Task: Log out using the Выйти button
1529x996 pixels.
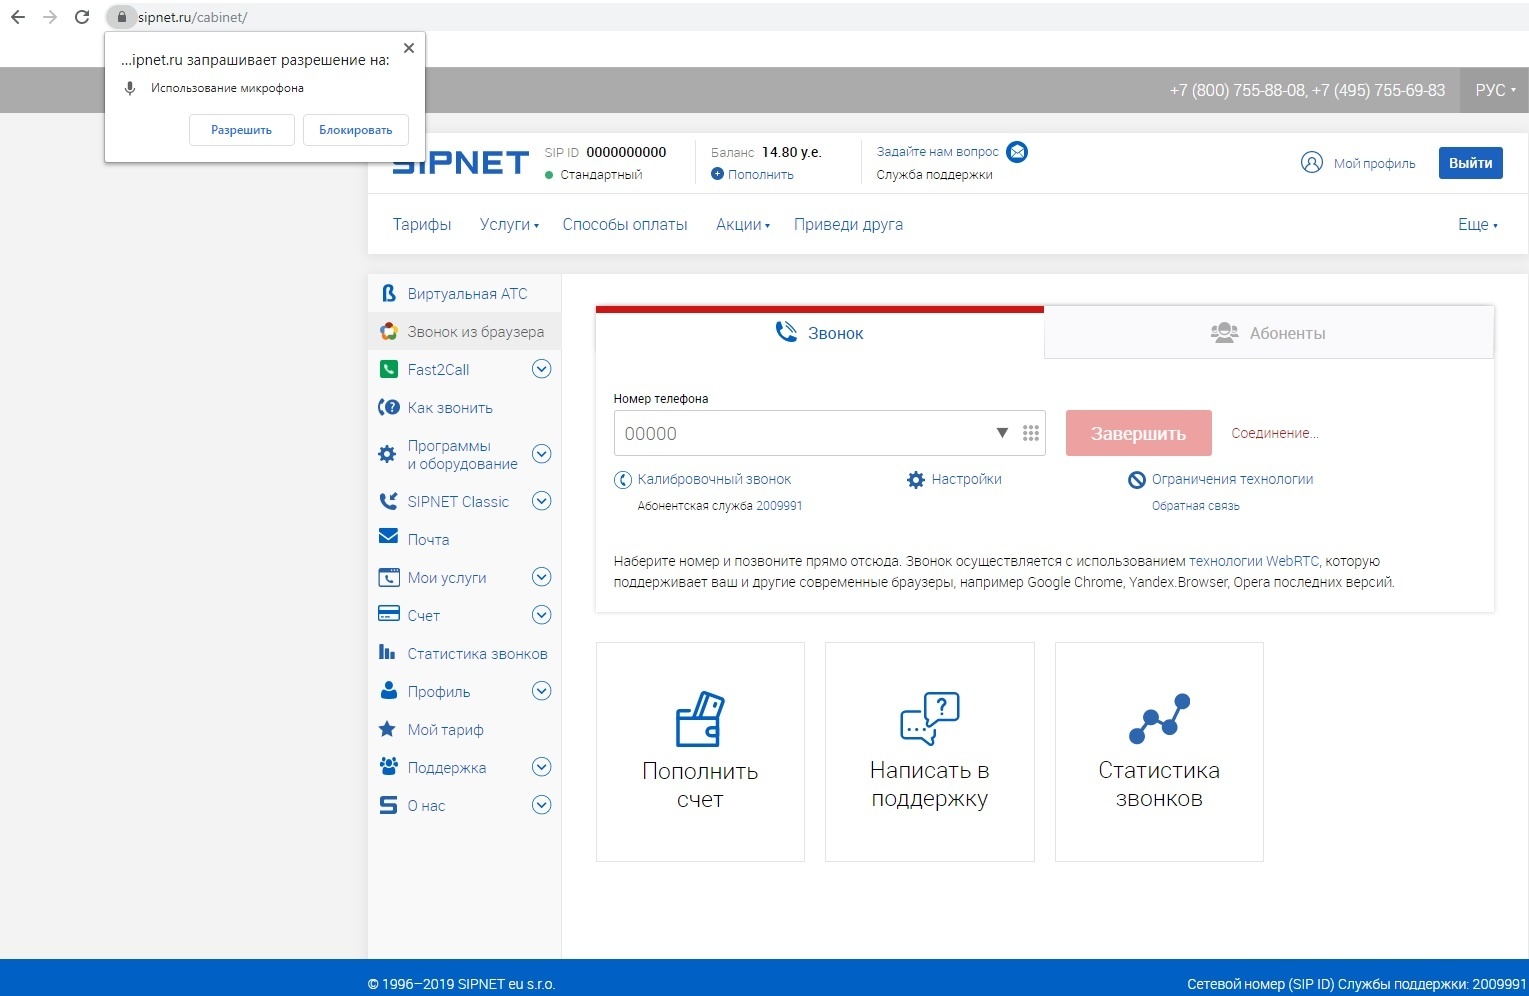Action: (1471, 163)
